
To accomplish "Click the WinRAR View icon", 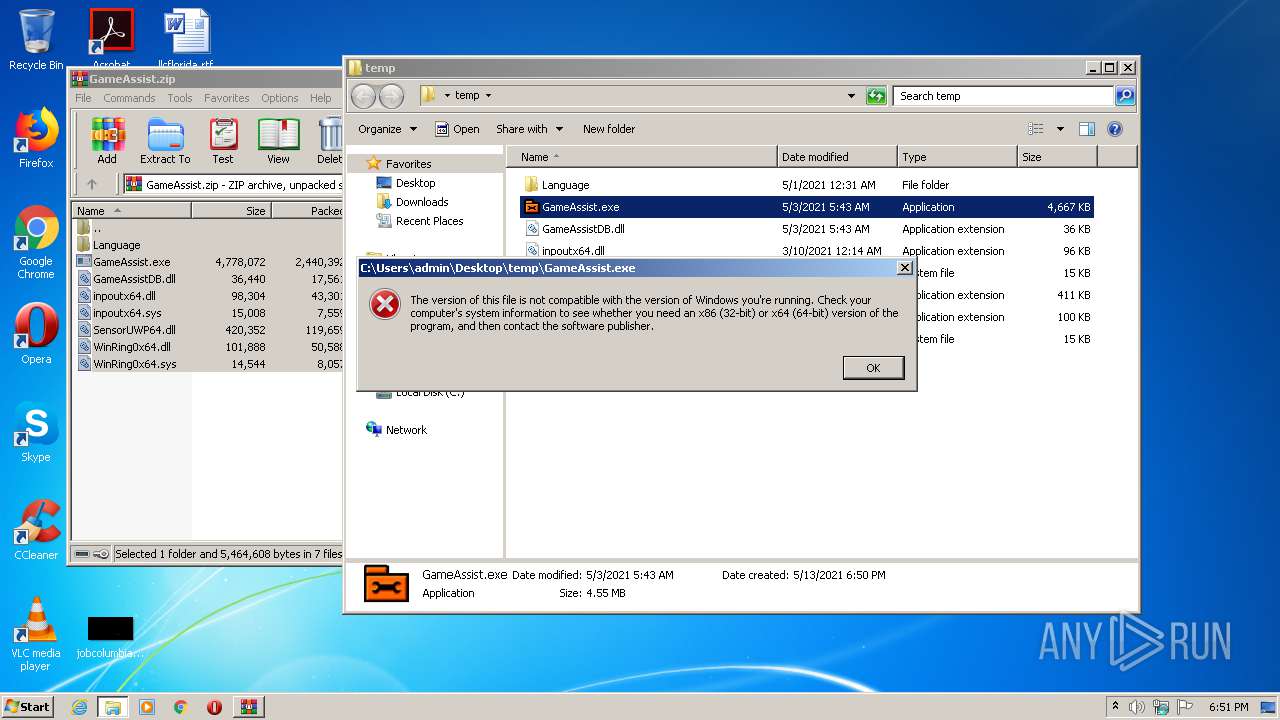I will click(278, 141).
